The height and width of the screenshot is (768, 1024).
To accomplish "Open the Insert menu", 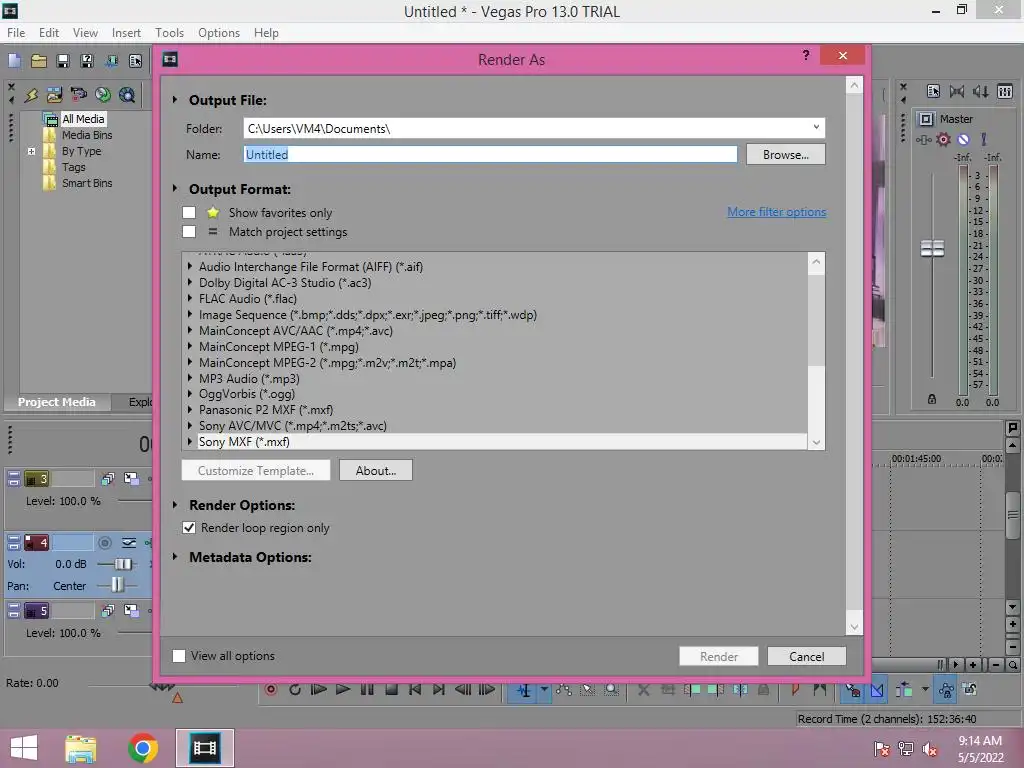I will pos(126,33).
